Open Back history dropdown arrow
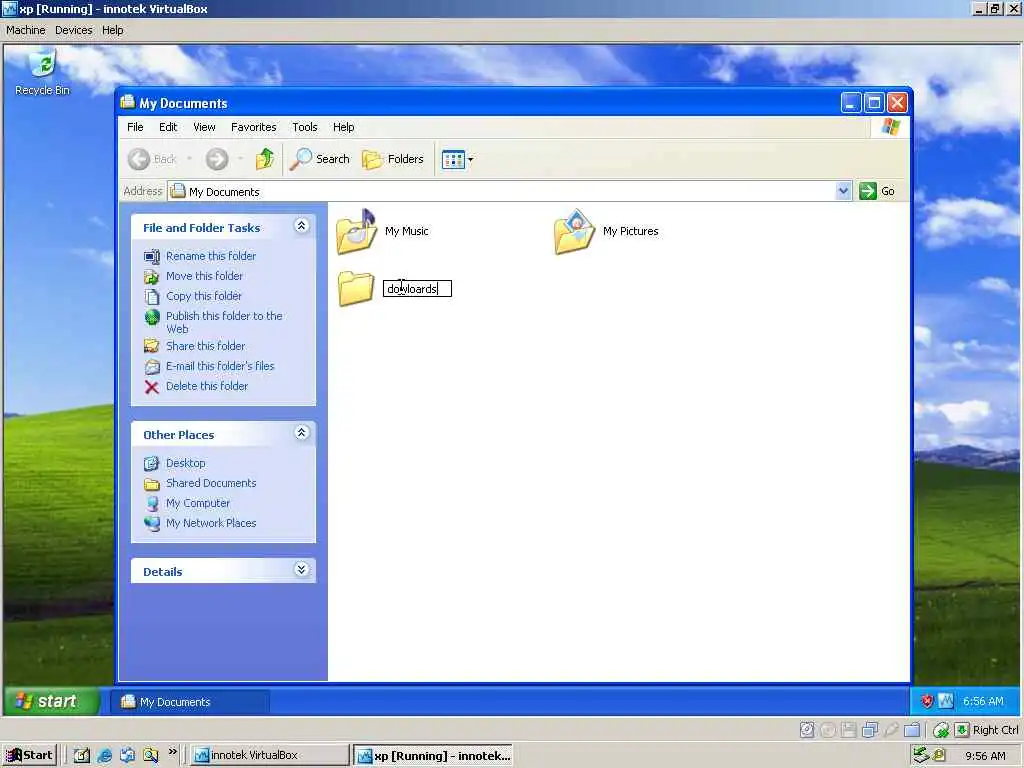Viewport: 1024px width, 768px height. (189, 159)
